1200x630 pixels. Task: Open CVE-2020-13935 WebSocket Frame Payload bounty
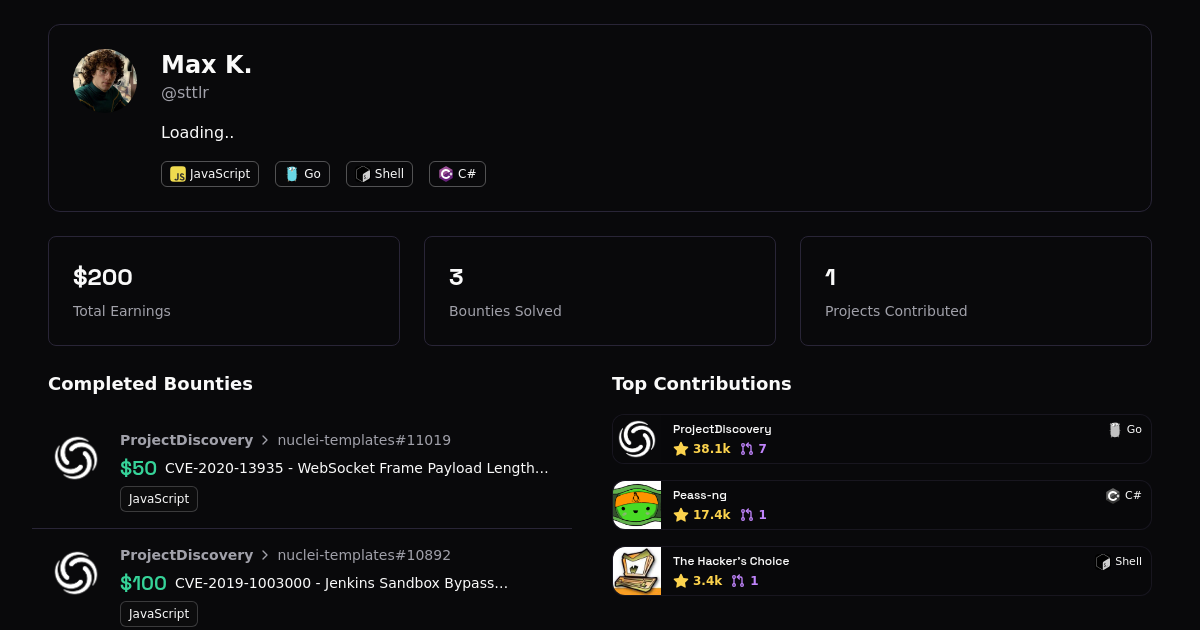tap(356, 468)
